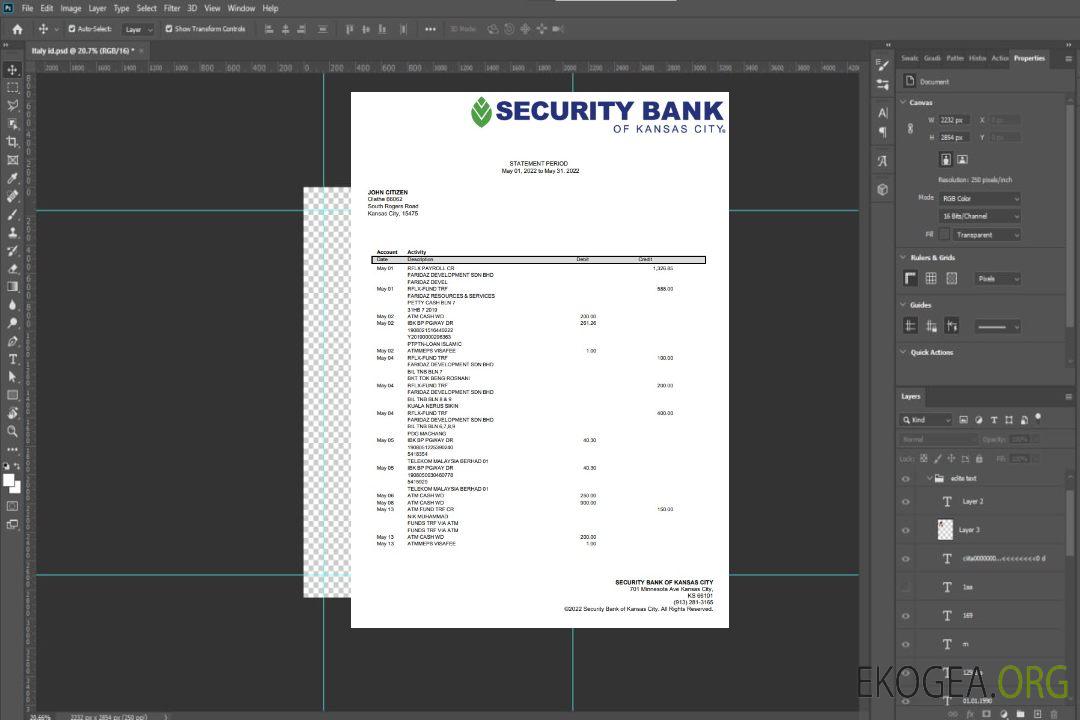Open the File menu
The width and height of the screenshot is (1080, 720).
click(x=27, y=8)
